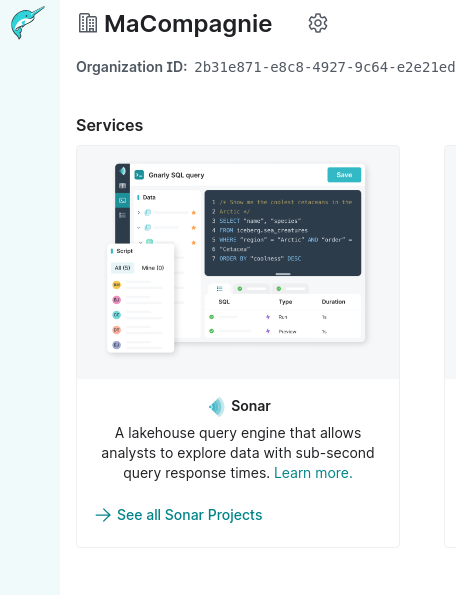This screenshot has height=595, width=456.
Task: Toggle the first orange star in Data list
Action: [193, 212]
